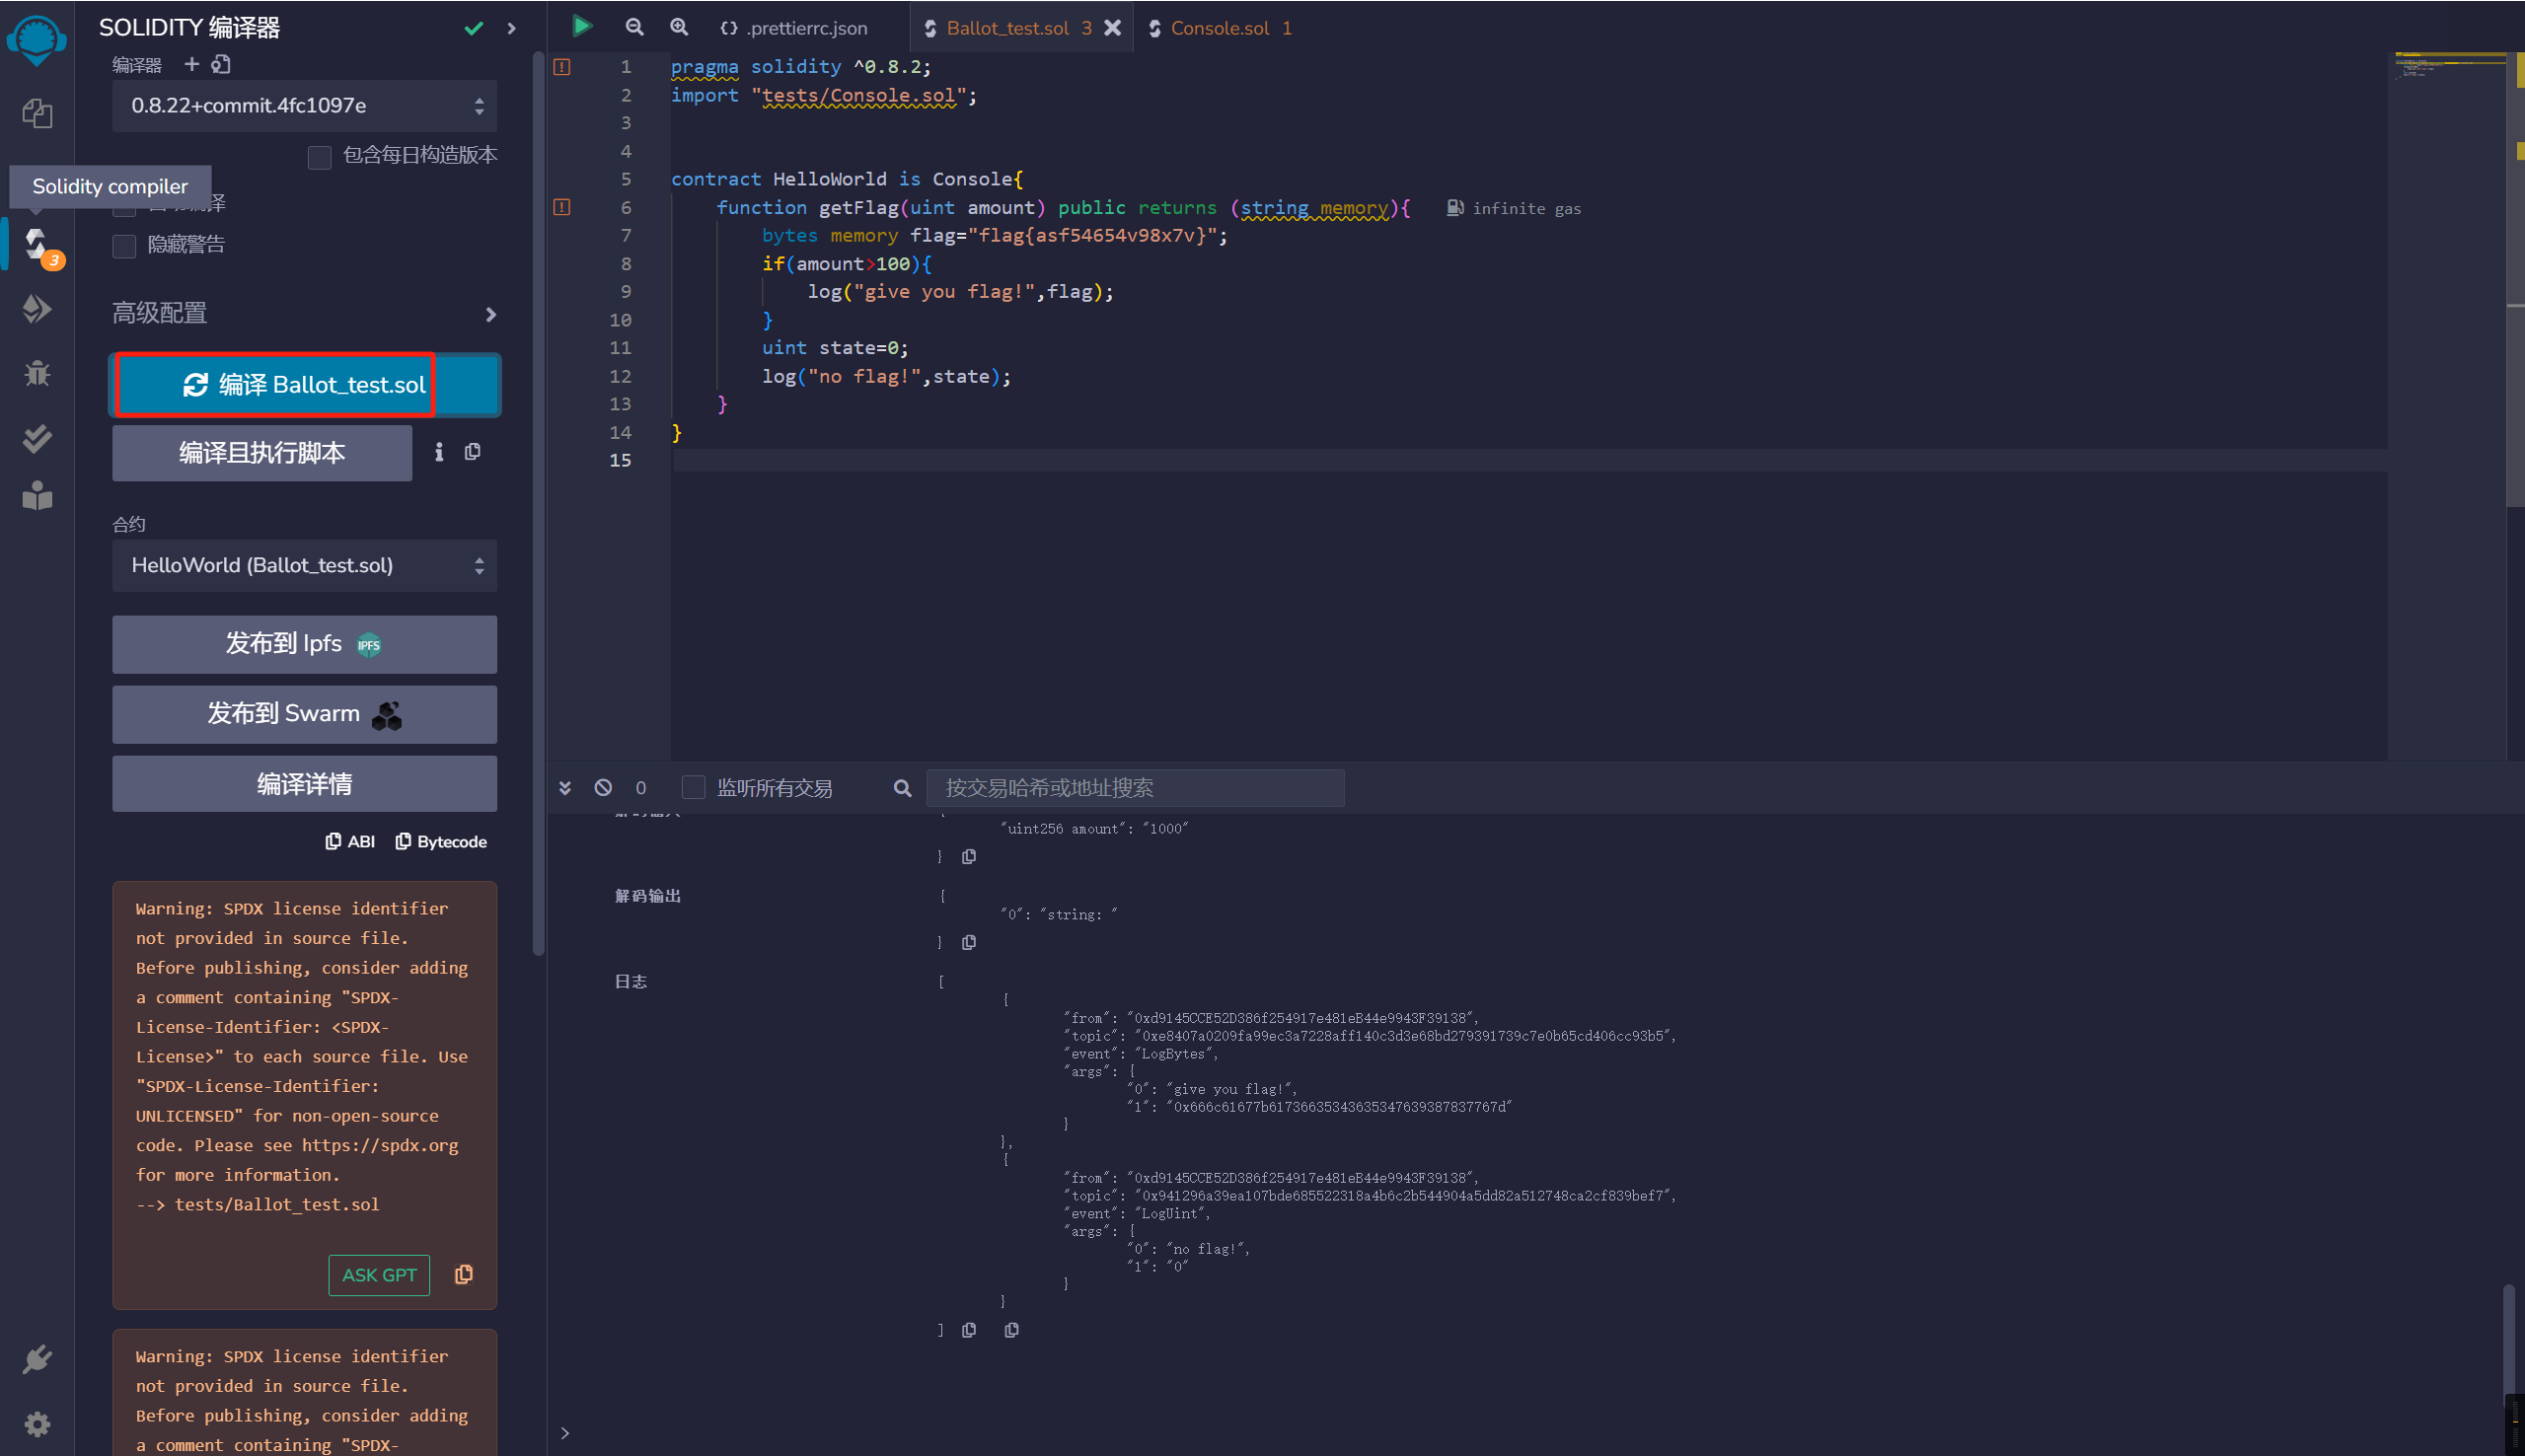The width and height of the screenshot is (2525, 1456).
Task: Collapse the terminal with double chevron
Action: 565,788
